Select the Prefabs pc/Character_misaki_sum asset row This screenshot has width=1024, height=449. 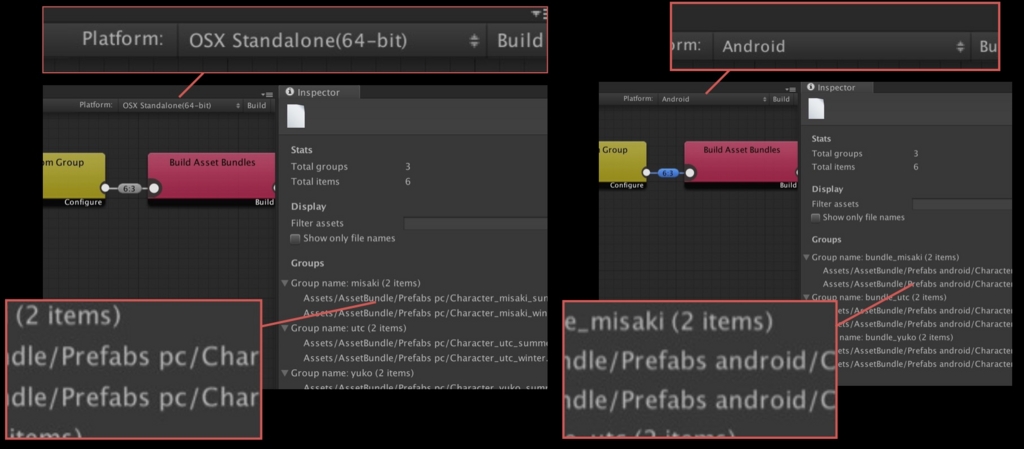coord(424,298)
